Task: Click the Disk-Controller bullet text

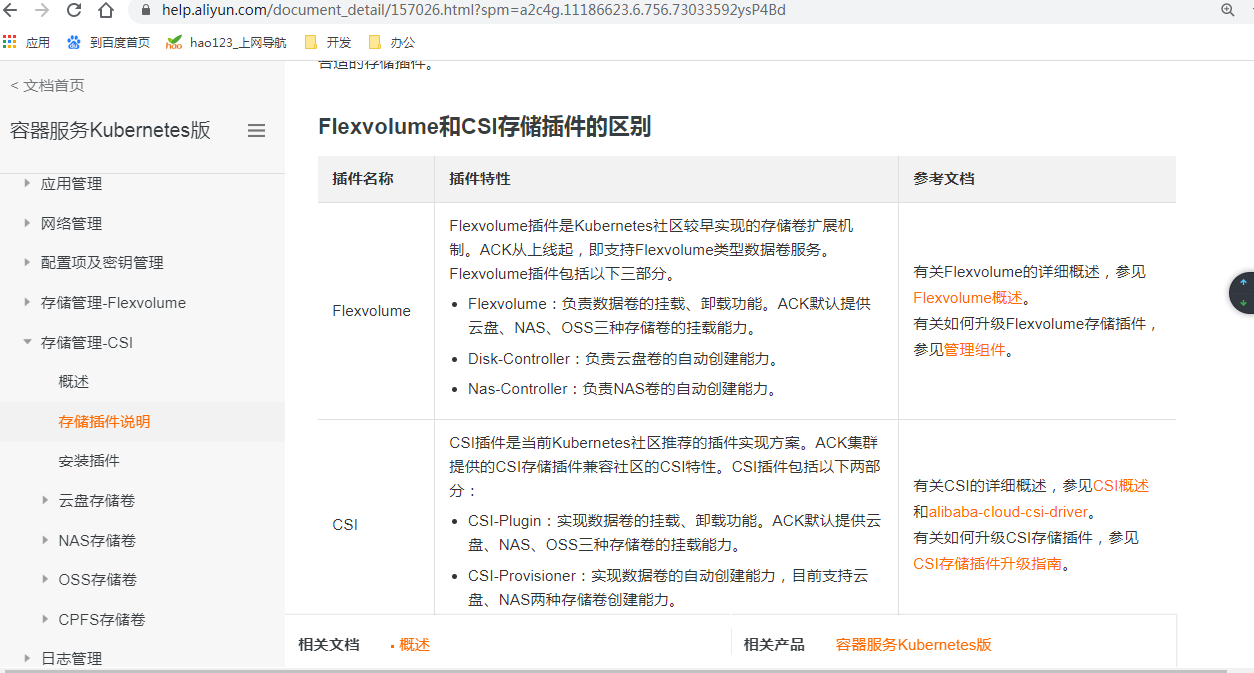Action: point(623,358)
